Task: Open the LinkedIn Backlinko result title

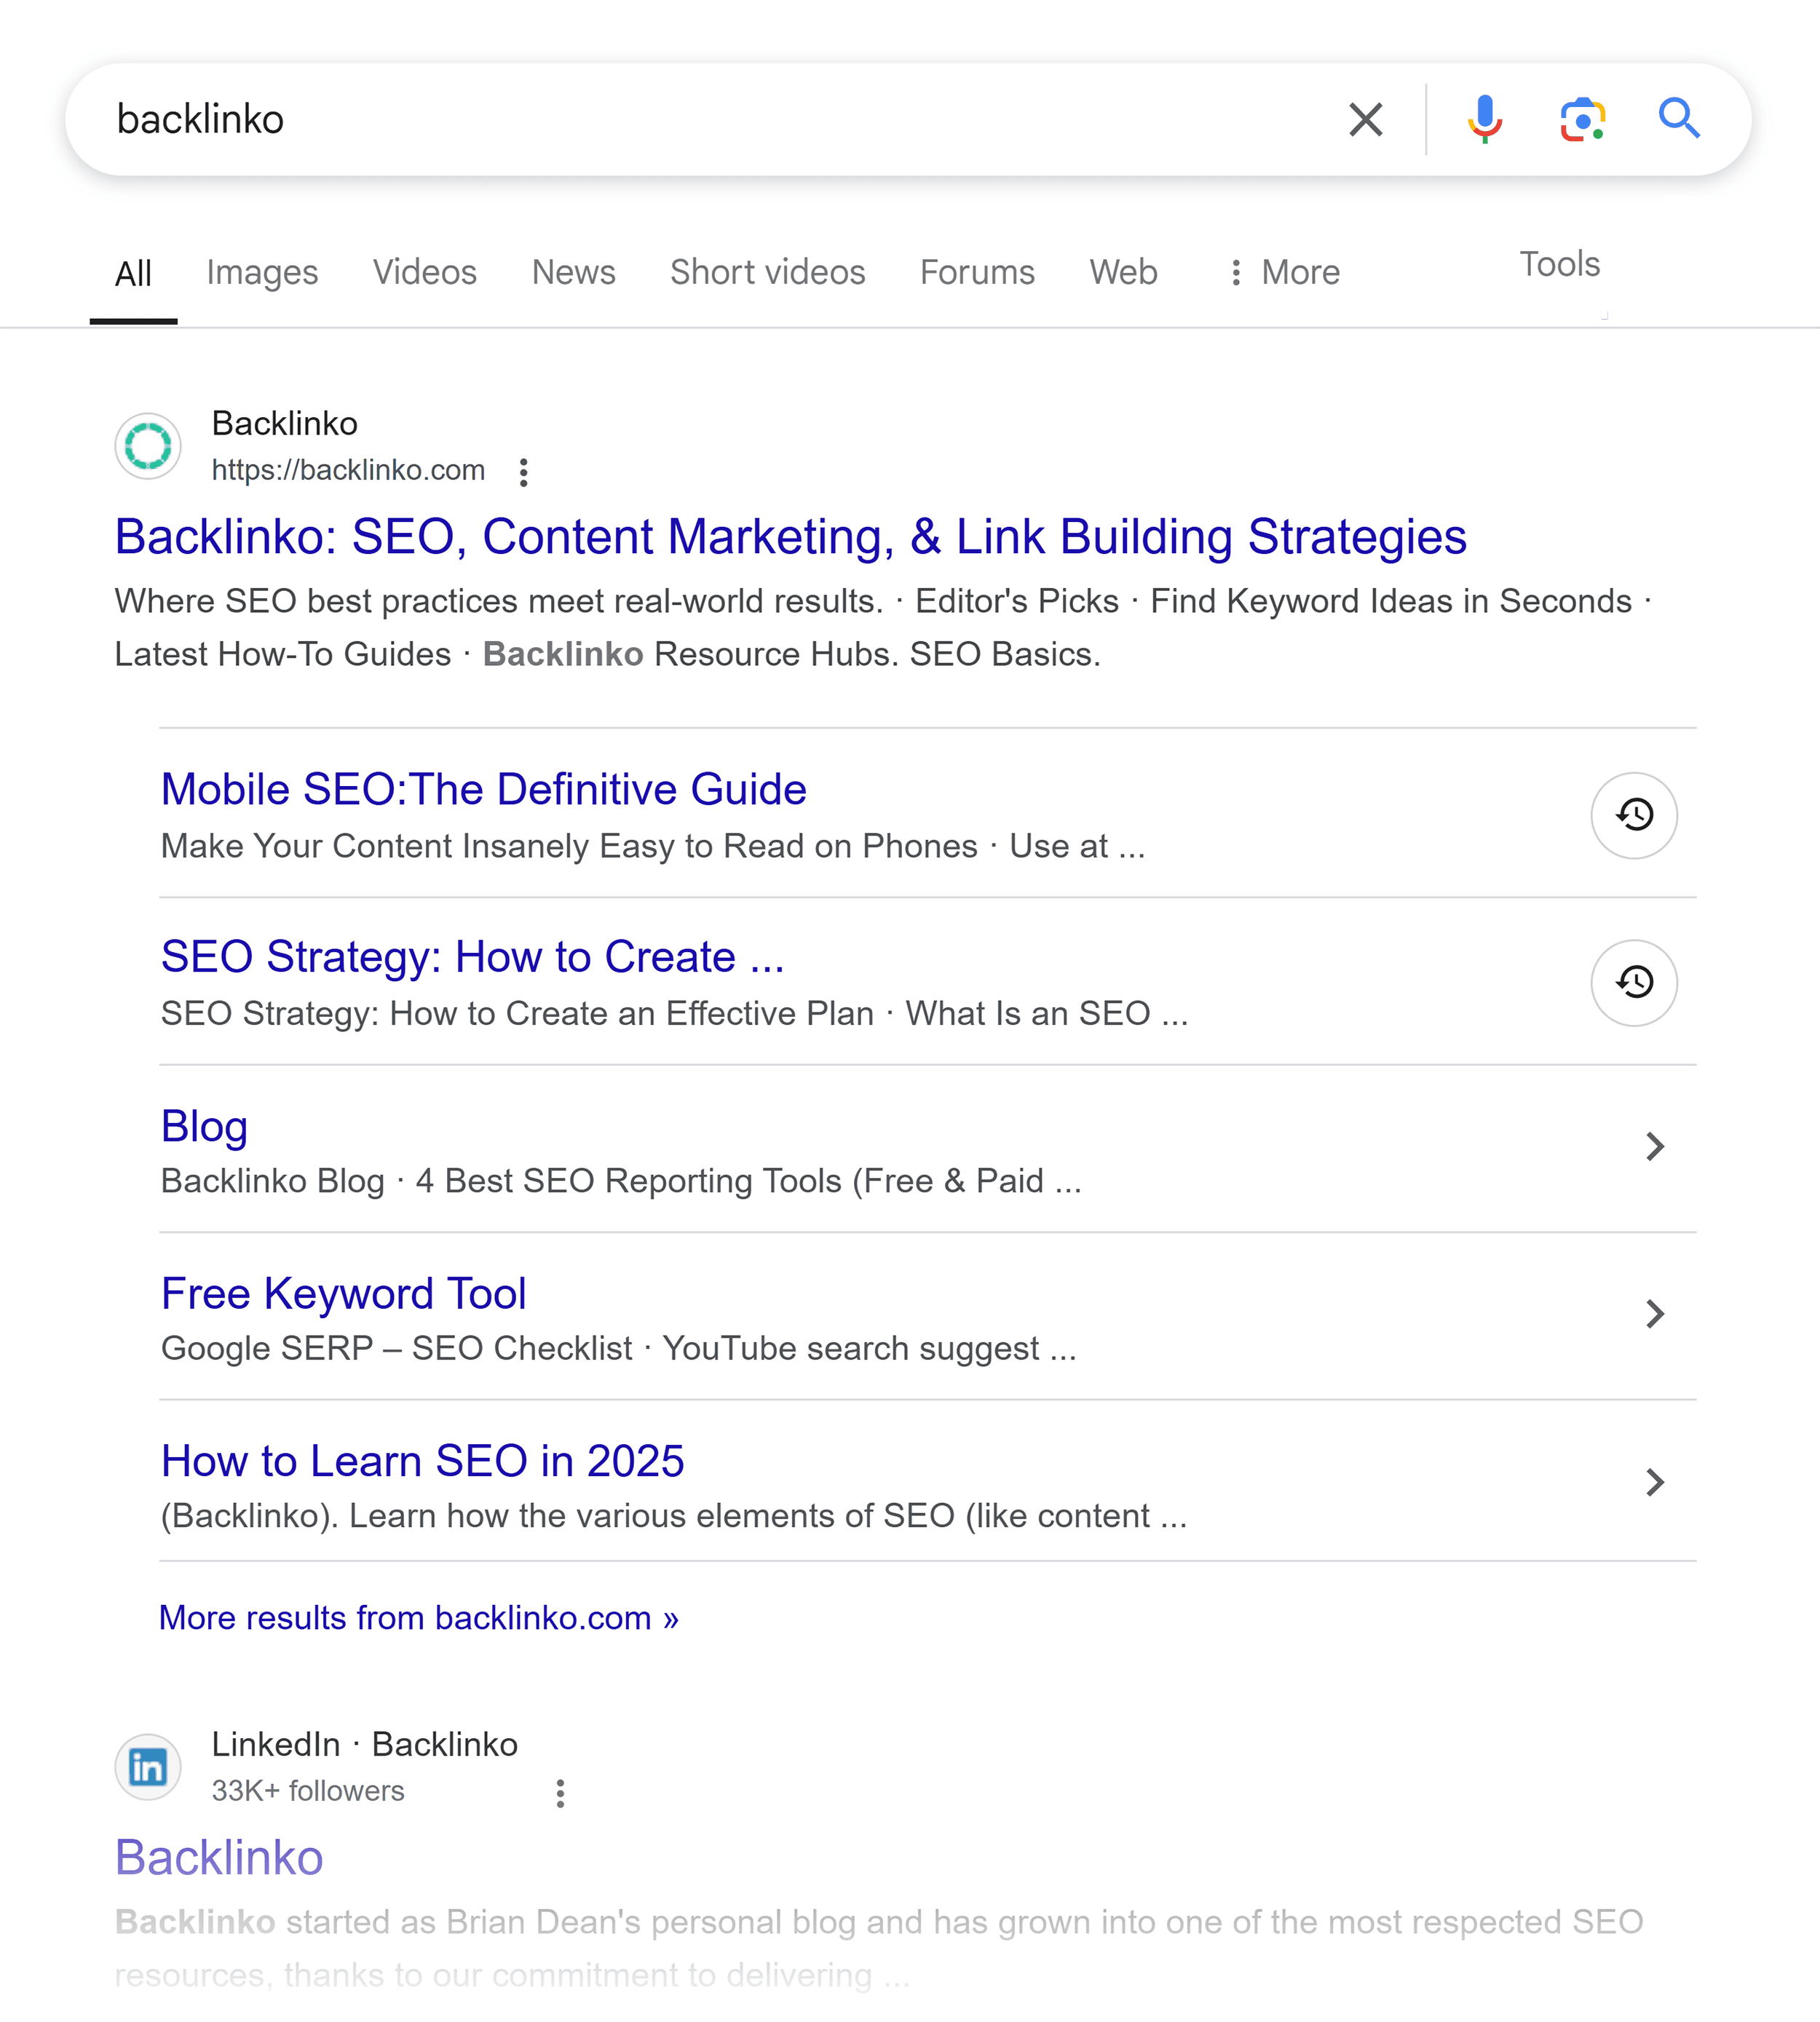Action: tap(219, 1858)
